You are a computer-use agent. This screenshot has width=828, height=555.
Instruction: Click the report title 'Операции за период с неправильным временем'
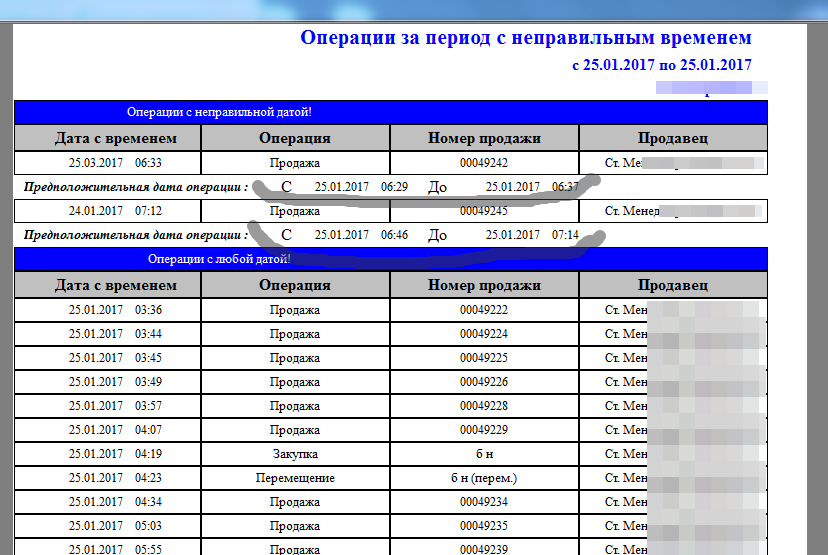pos(525,38)
